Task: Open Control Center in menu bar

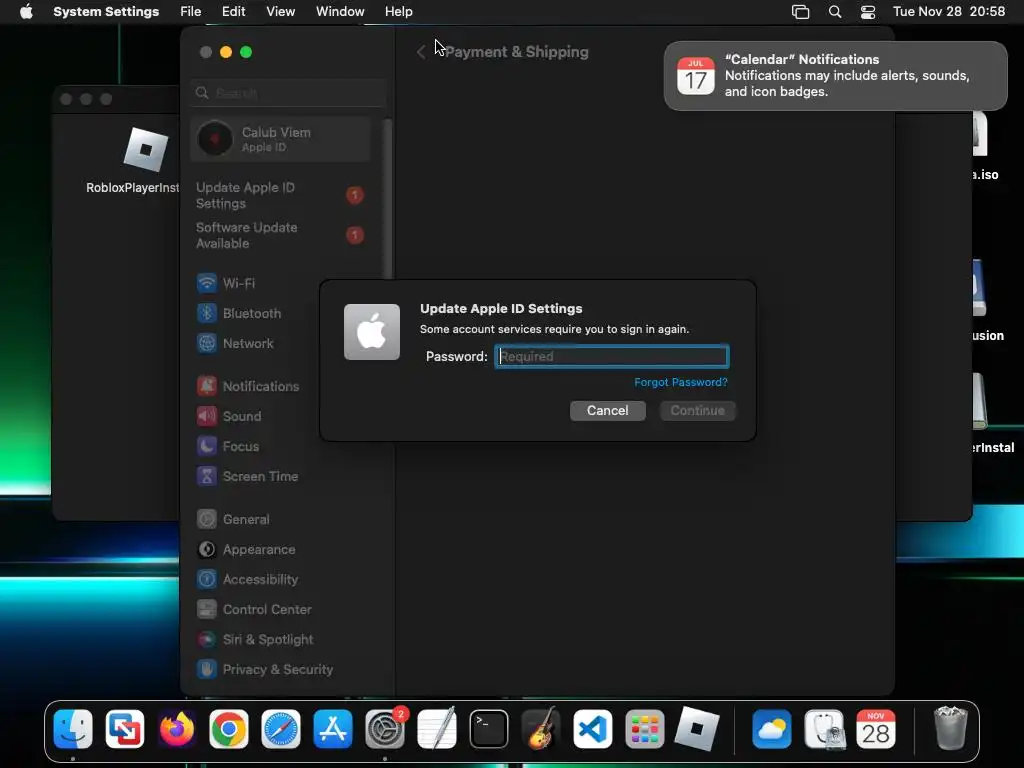Action: pos(868,12)
